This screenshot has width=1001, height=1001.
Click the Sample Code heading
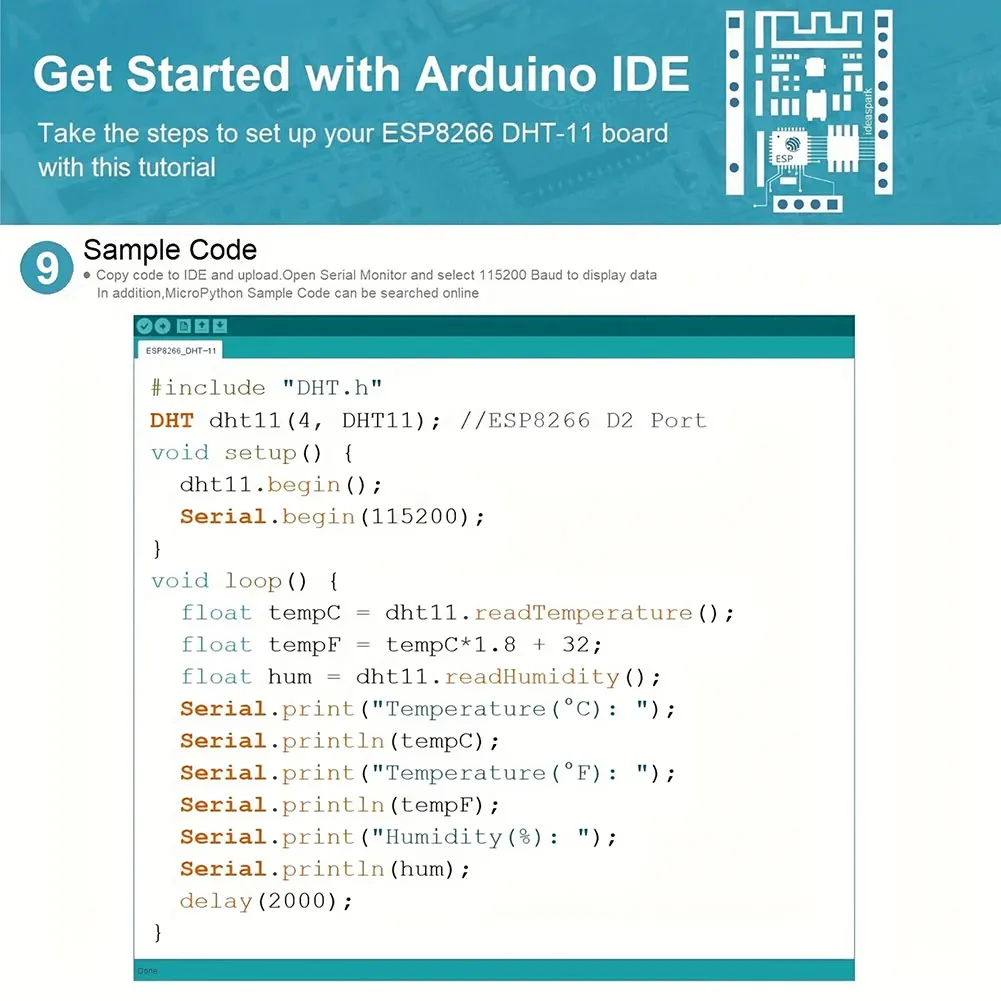(170, 250)
